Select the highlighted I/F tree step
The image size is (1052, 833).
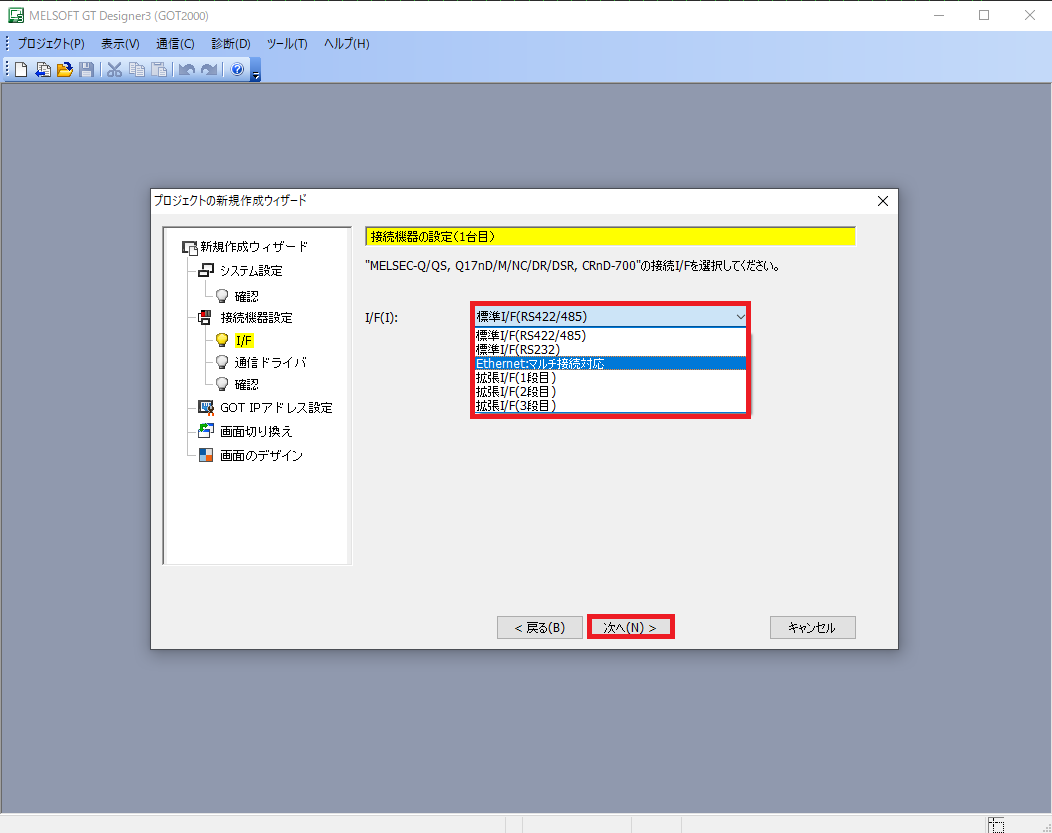pyautogui.click(x=244, y=341)
